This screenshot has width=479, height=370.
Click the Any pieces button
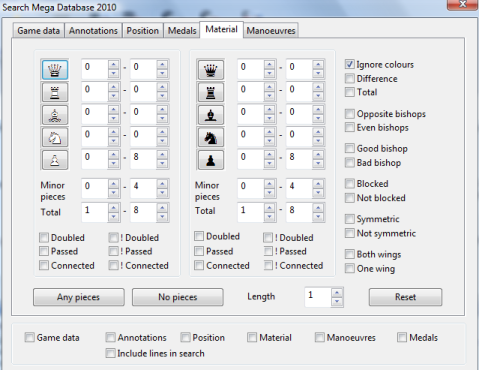(79, 297)
